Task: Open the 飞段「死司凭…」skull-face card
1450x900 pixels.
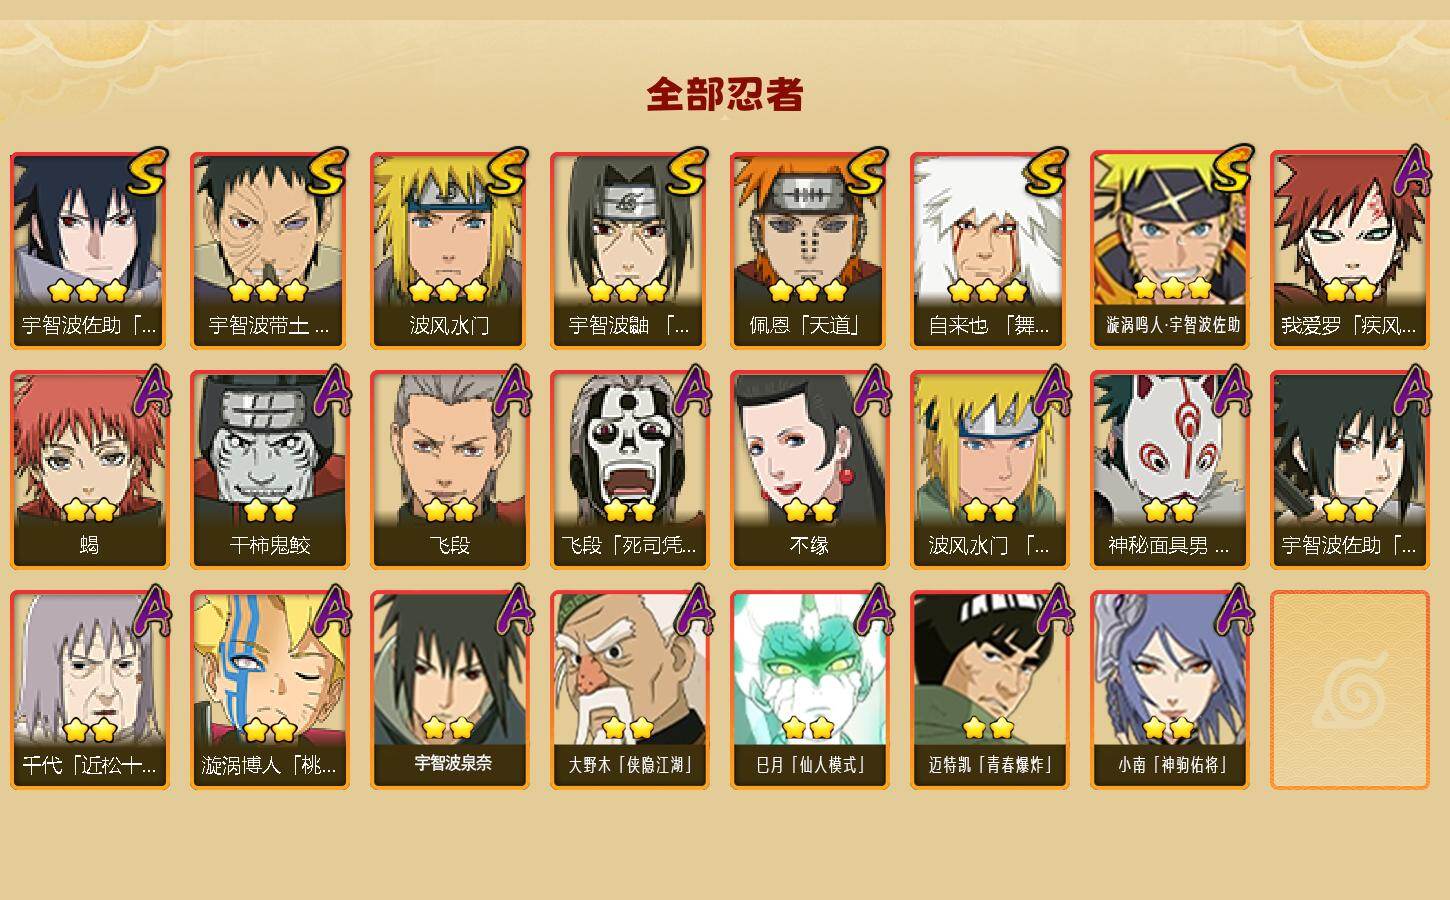Action: coord(629,470)
